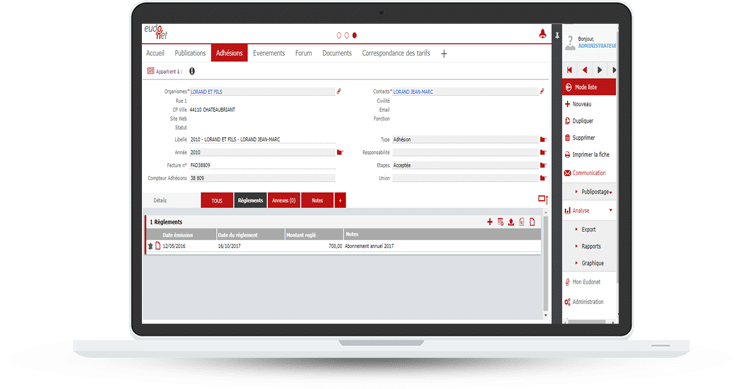Add a new règlement with the plus icon
This screenshot has height=389, width=735.
click(489, 222)
